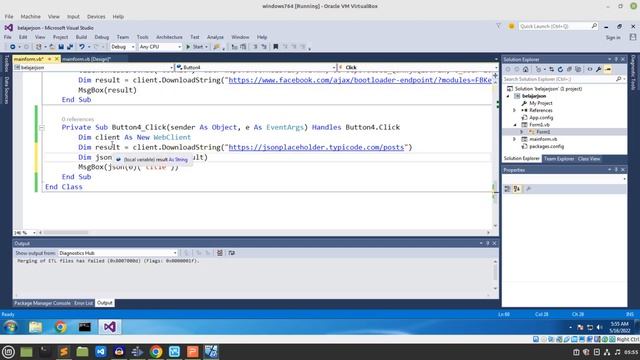Select Form1 class item

click(543, 132)
